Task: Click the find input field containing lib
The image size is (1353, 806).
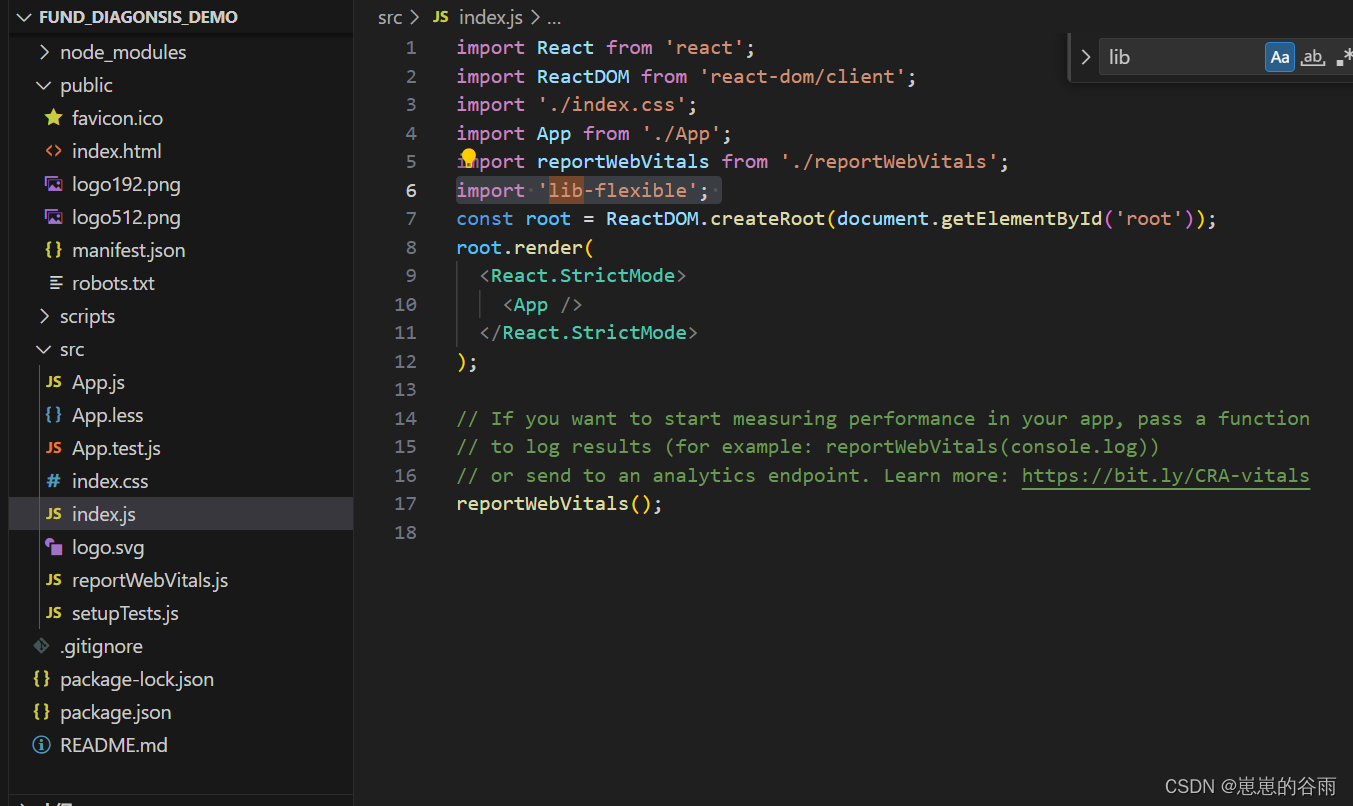Action: click(1181, 57)
